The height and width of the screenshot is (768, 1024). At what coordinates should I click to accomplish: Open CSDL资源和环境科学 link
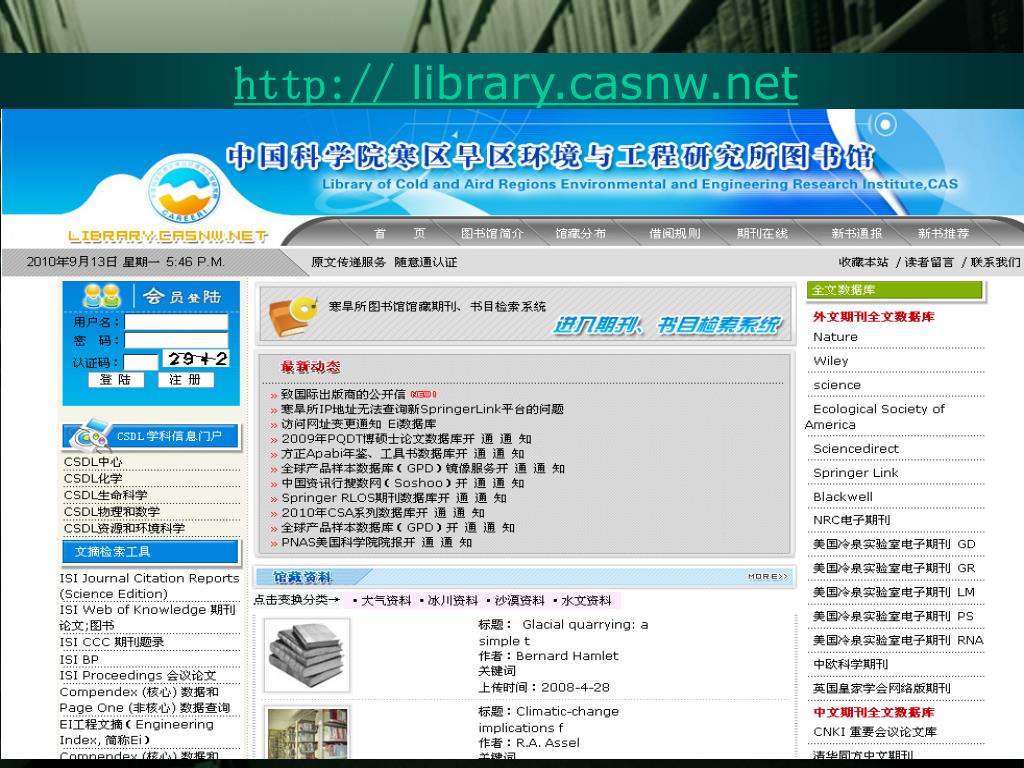click(x=124, y=528)
